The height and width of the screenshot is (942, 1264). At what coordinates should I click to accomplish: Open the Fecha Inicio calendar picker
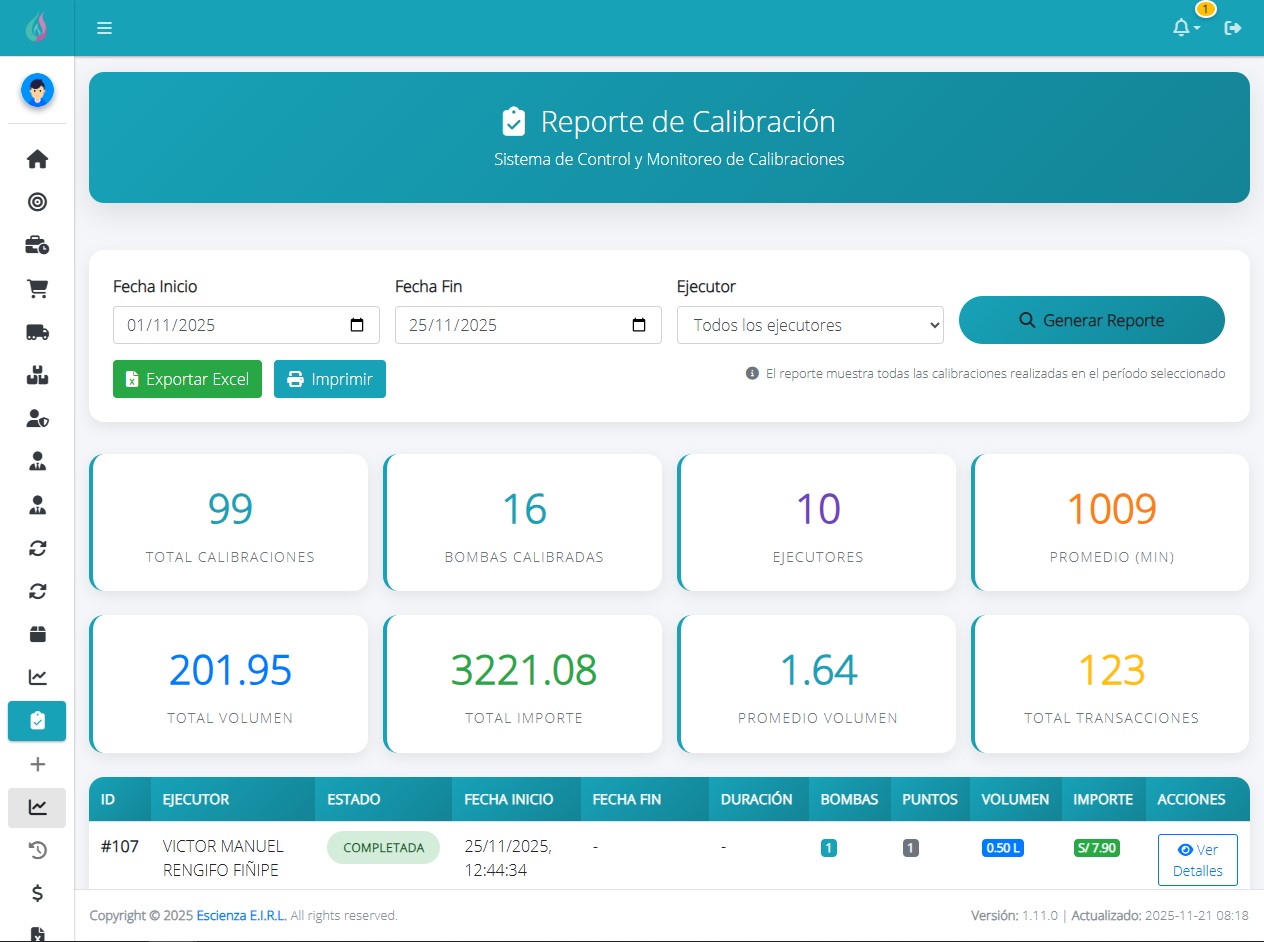click(357, 325)
